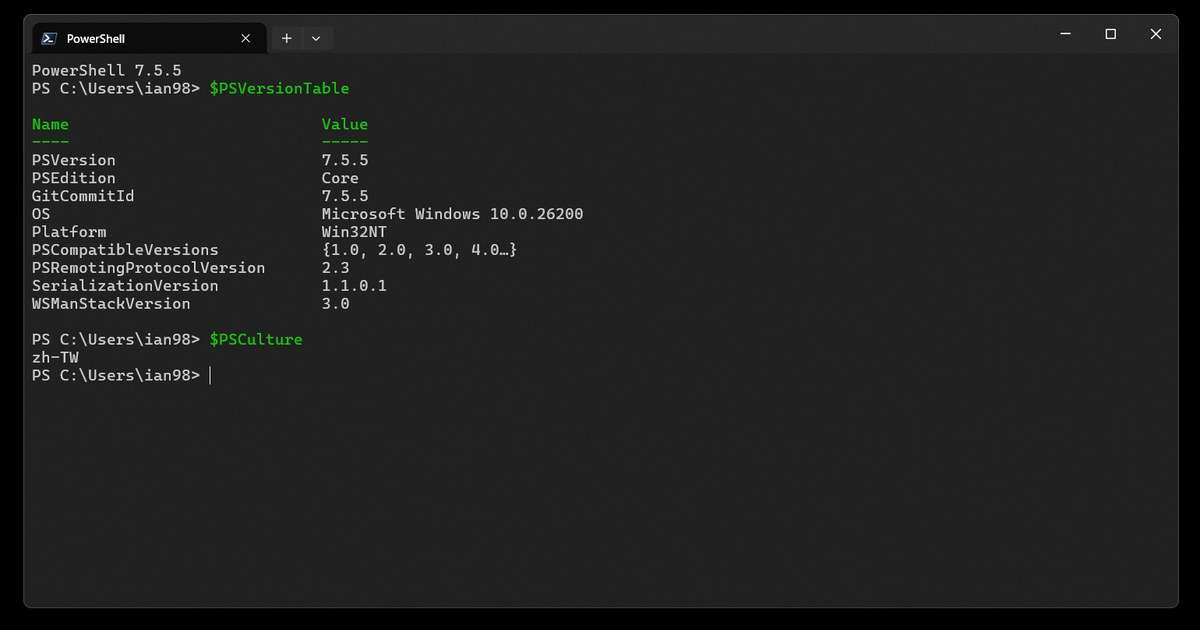Click the $PSCulture command text
This screenshot has height=630, width=1200.
click(255, 339)
